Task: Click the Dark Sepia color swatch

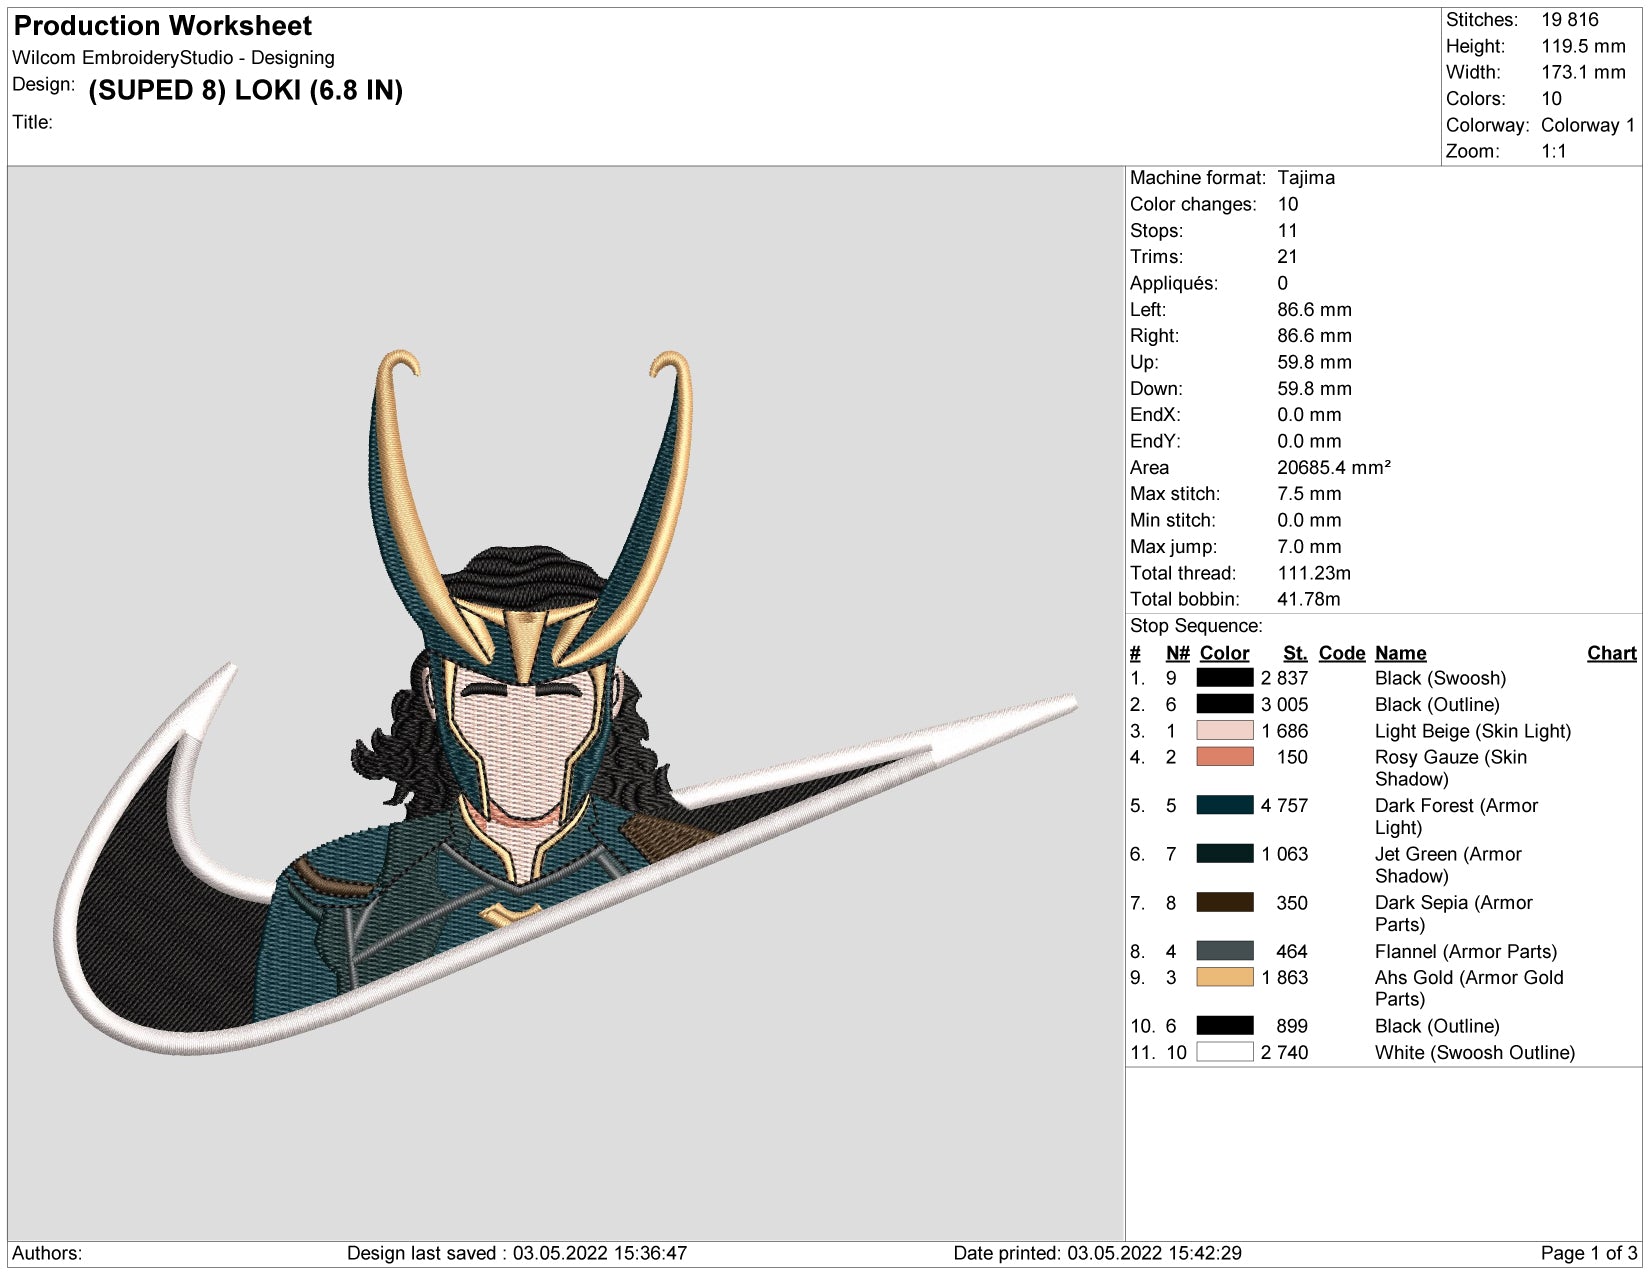Action: pyautogui.click(x=1224, y=902)
